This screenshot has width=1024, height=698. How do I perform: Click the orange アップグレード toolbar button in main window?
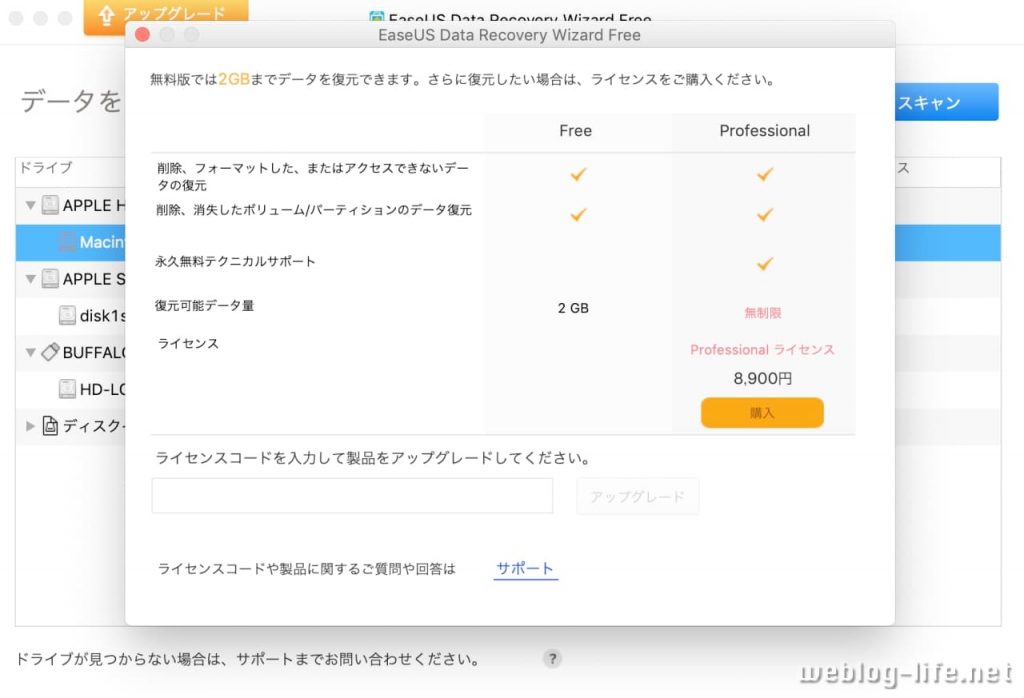pos(166,16)
